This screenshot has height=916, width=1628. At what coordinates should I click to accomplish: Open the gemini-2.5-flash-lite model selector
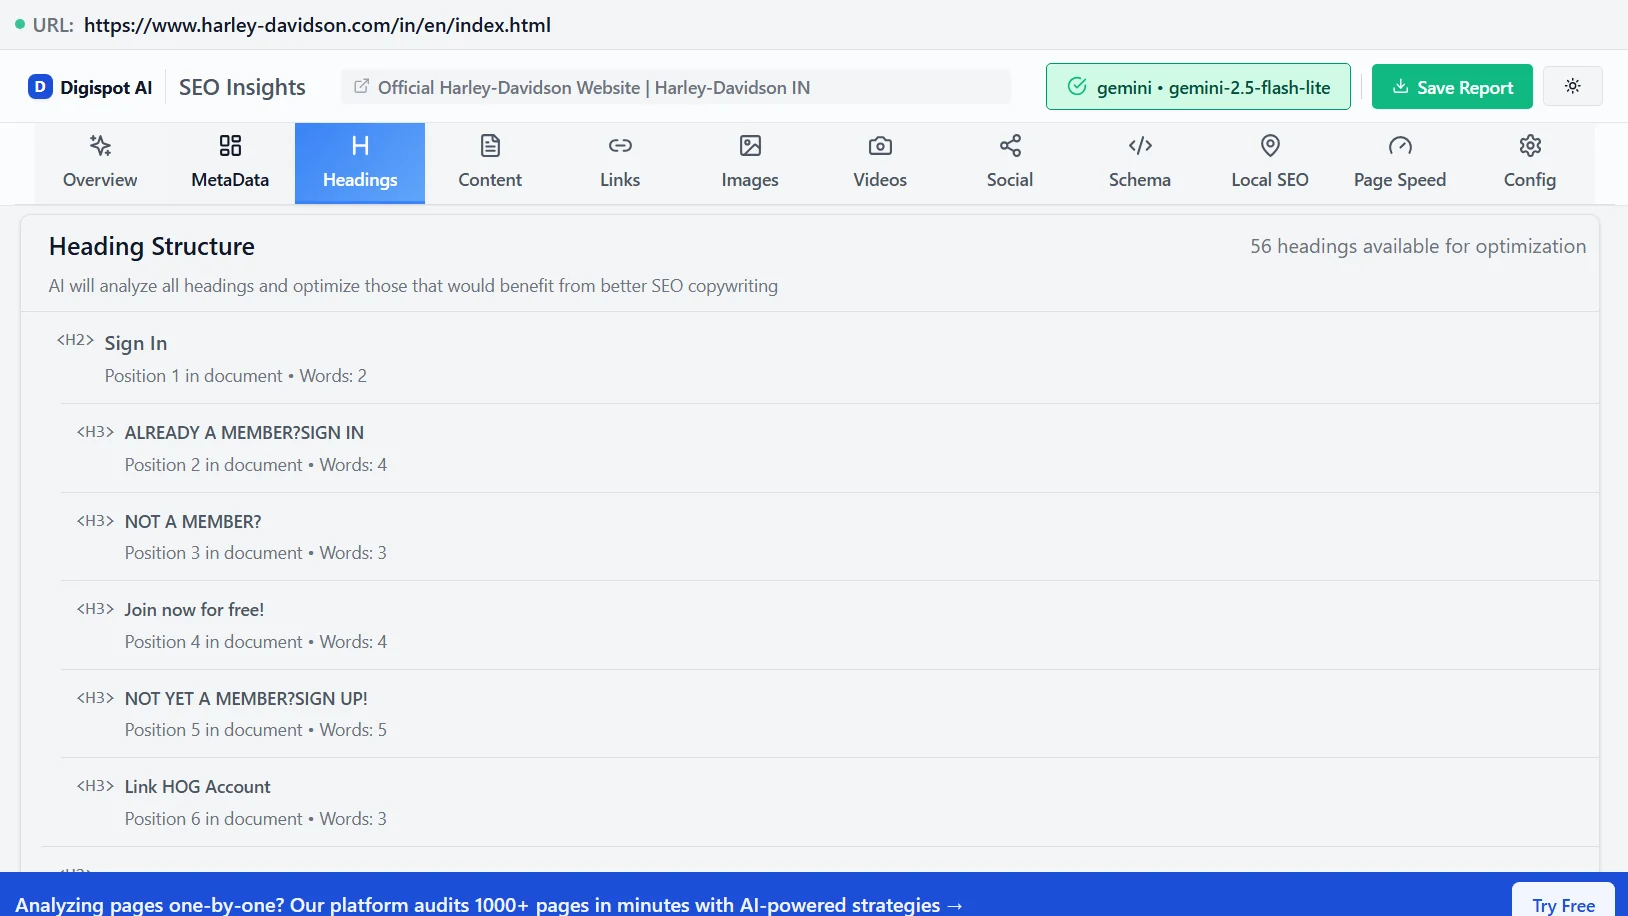(1198, 87)
